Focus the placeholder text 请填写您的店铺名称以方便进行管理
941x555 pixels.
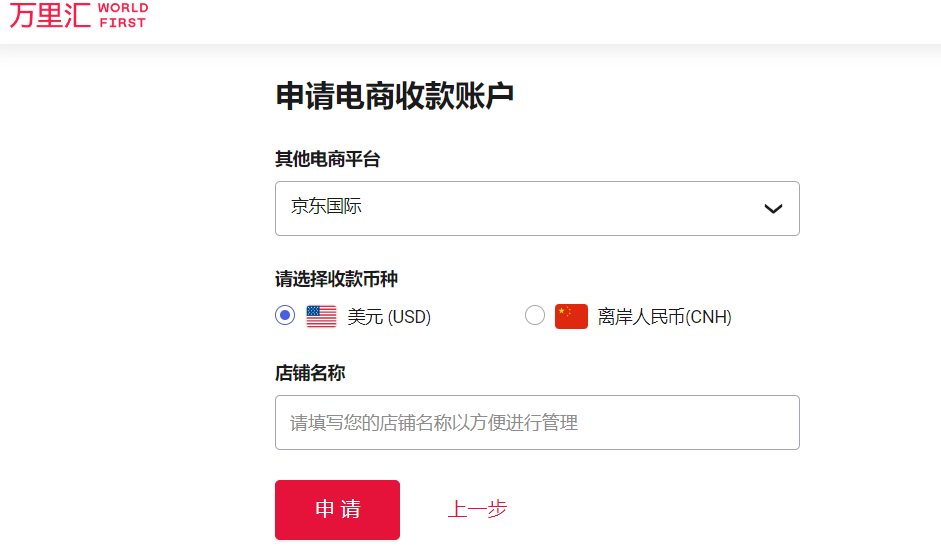click(x=434, y=423)
